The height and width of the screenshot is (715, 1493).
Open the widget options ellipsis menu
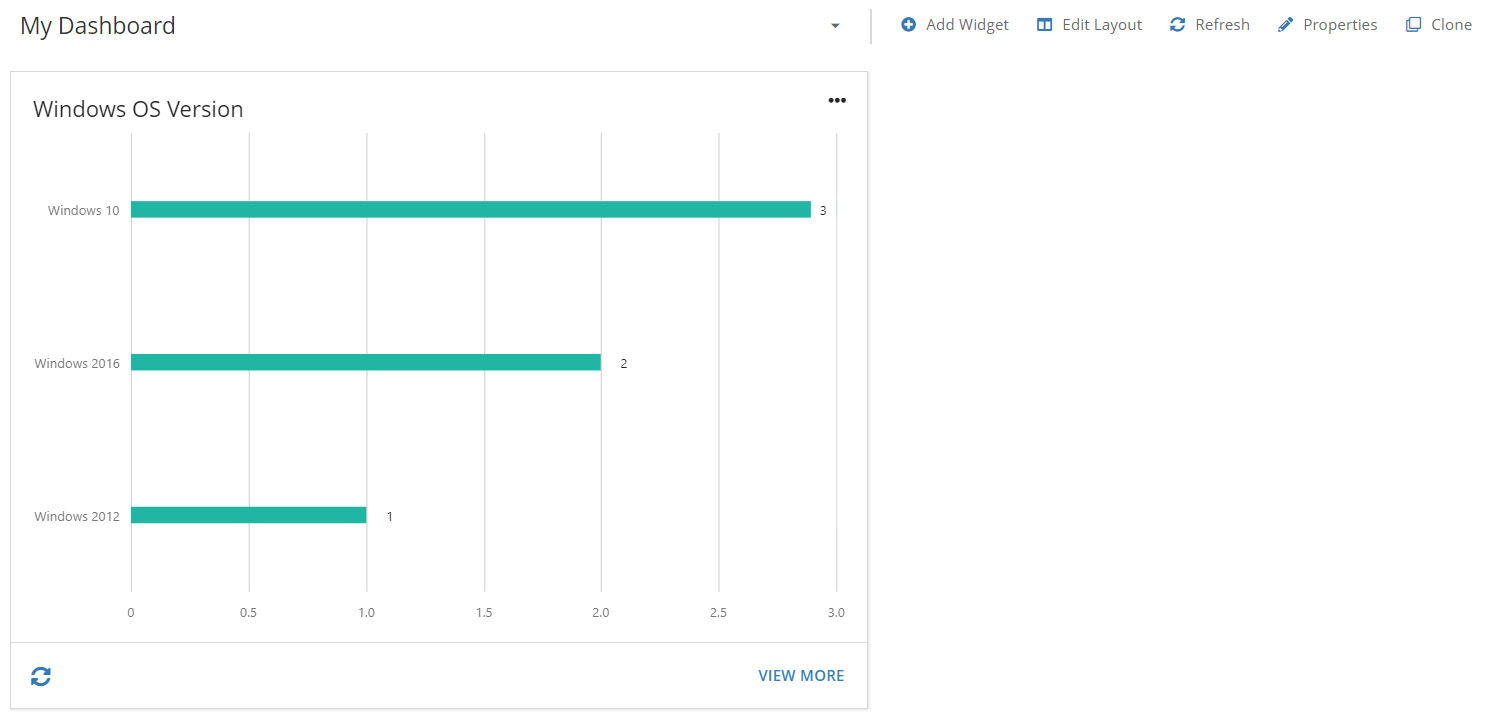pos(837,100)
